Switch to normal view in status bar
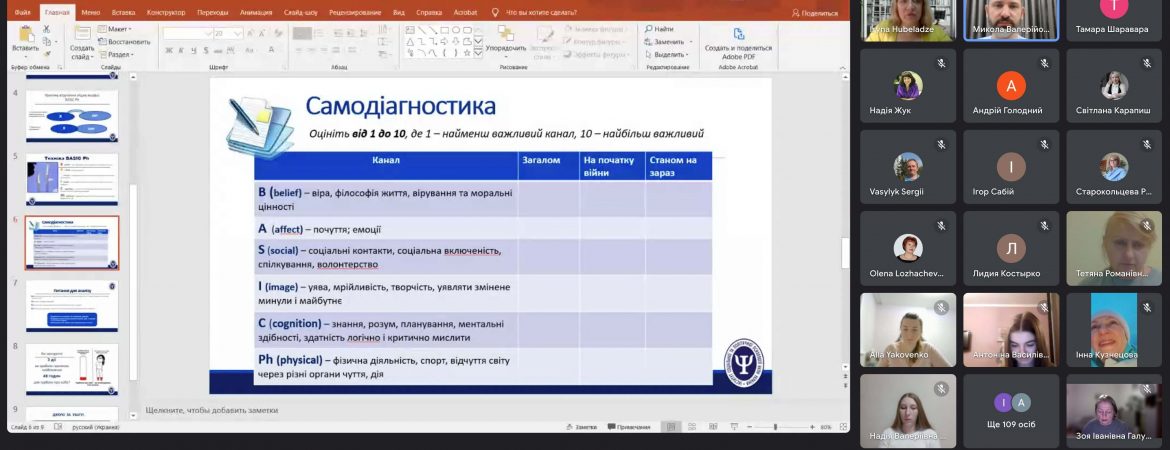The image size is (1170, 450). (671, 427)
